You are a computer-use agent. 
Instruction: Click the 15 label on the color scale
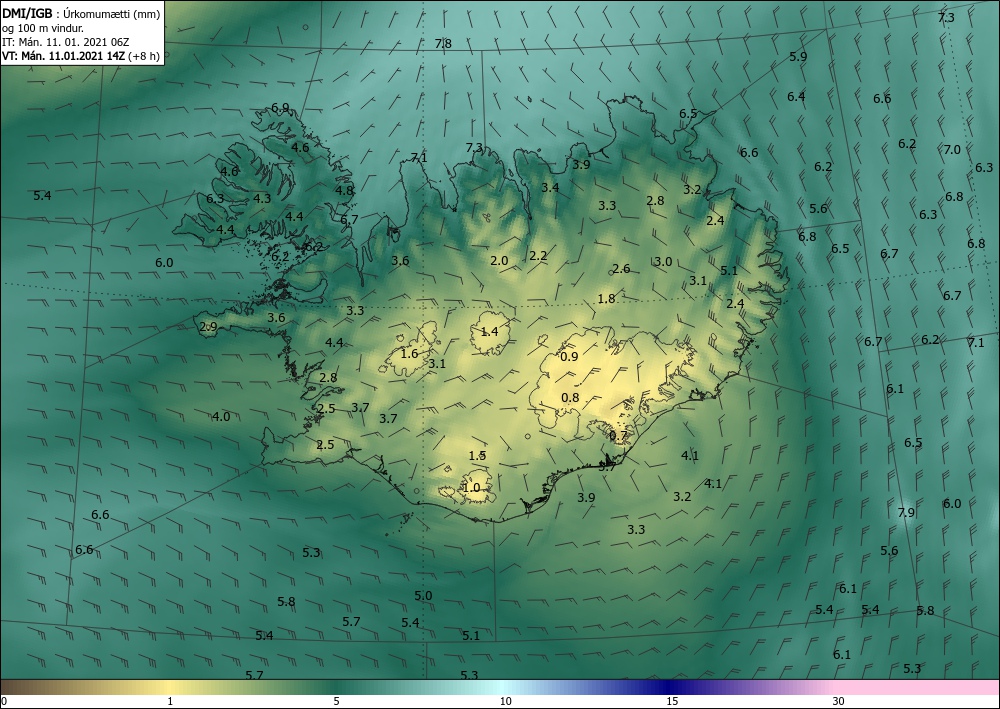[672, 701]
